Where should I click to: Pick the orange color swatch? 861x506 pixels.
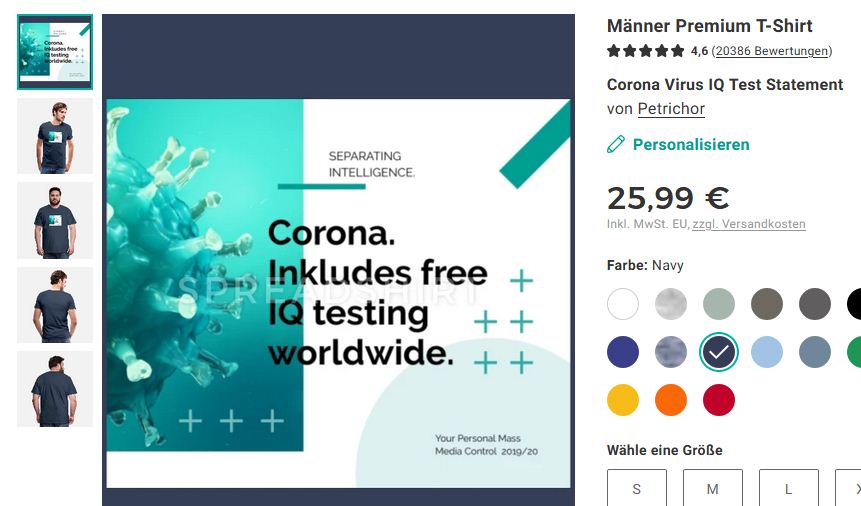[x=670, y=399]
